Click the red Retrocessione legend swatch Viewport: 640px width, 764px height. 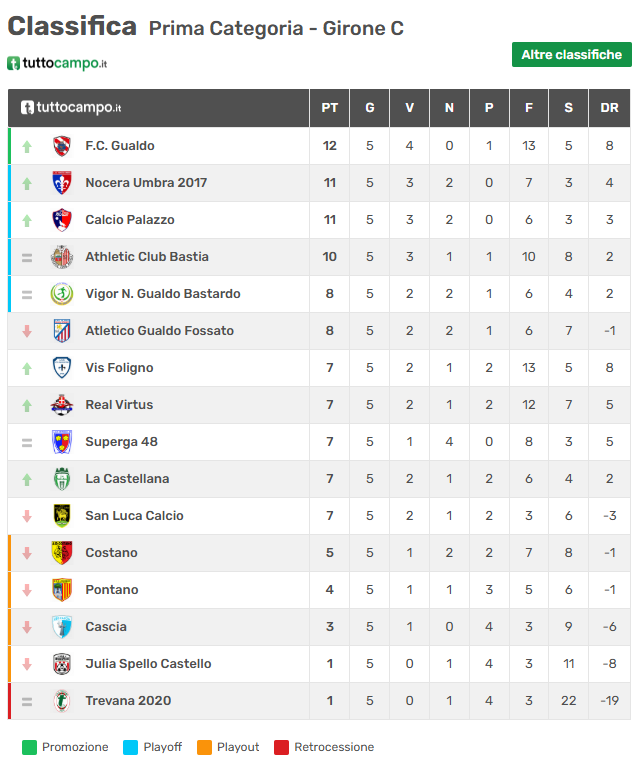coord(282,747)
